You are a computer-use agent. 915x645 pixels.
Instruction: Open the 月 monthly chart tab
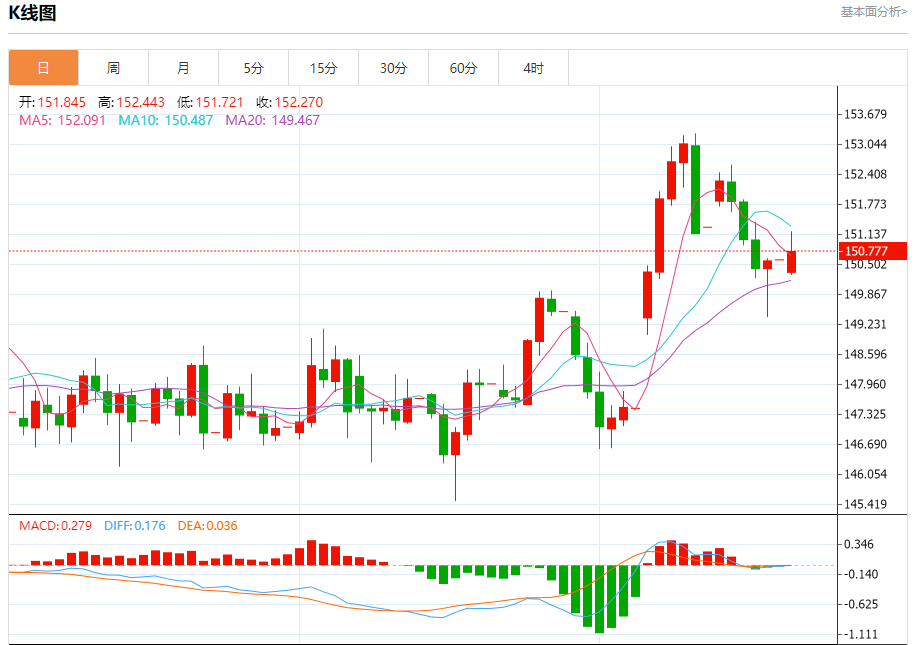(183, 68)
